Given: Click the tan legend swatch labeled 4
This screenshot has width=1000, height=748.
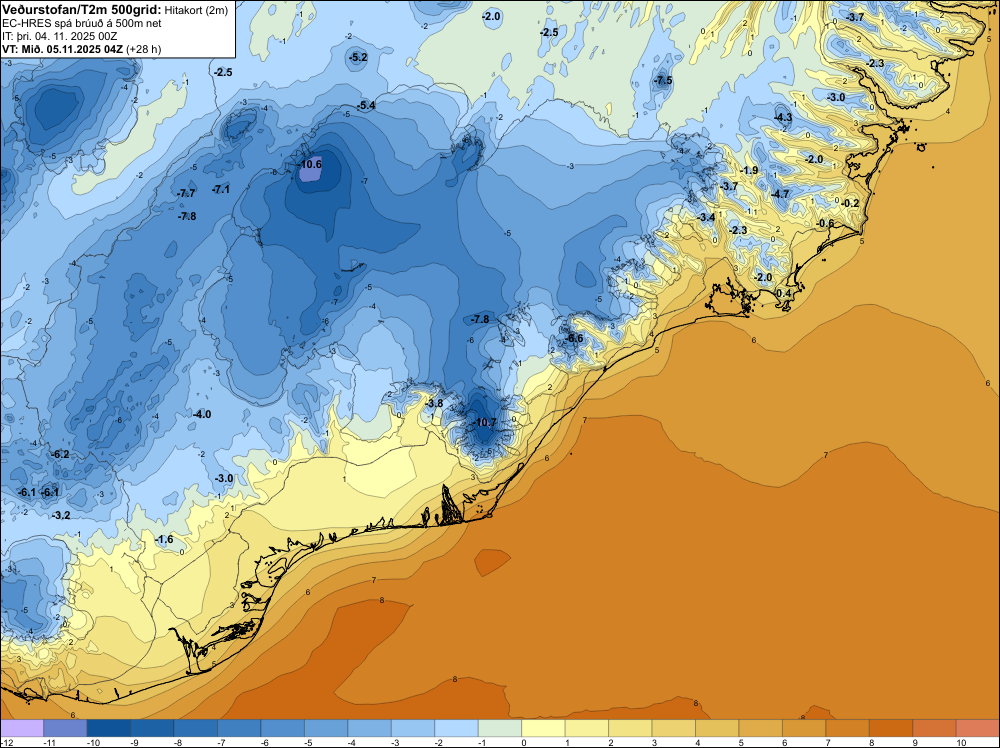Looking at the screenshot, I should 717,728.
